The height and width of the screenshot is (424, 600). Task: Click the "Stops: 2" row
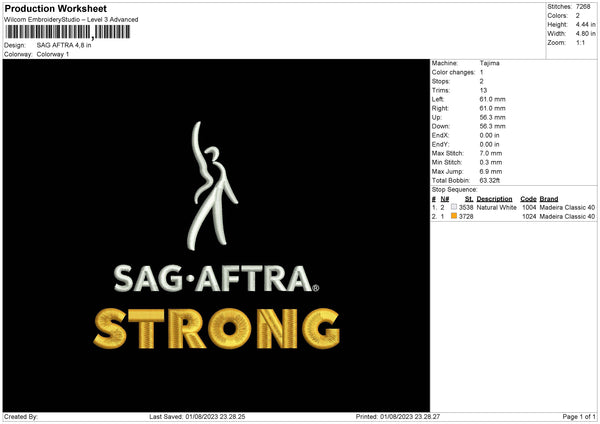pyautogui.click(x=458, y=81)
